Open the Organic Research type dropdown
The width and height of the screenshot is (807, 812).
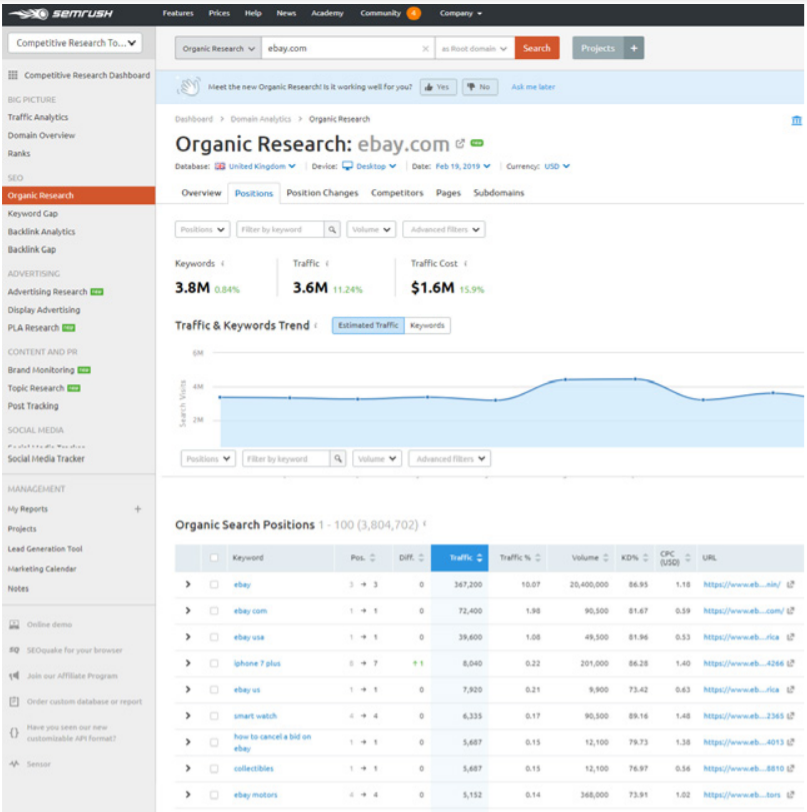(218, 48)
